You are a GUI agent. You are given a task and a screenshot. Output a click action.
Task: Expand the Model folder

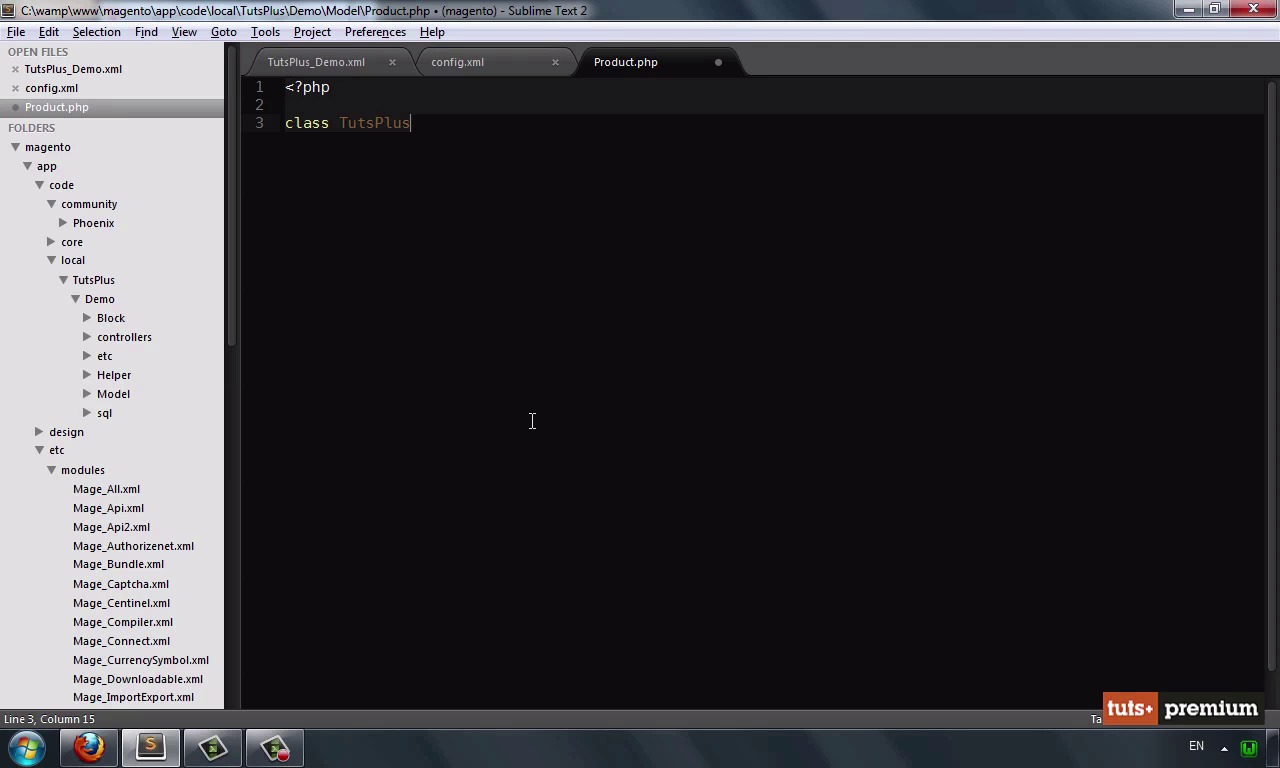click(x=87, y=394)
